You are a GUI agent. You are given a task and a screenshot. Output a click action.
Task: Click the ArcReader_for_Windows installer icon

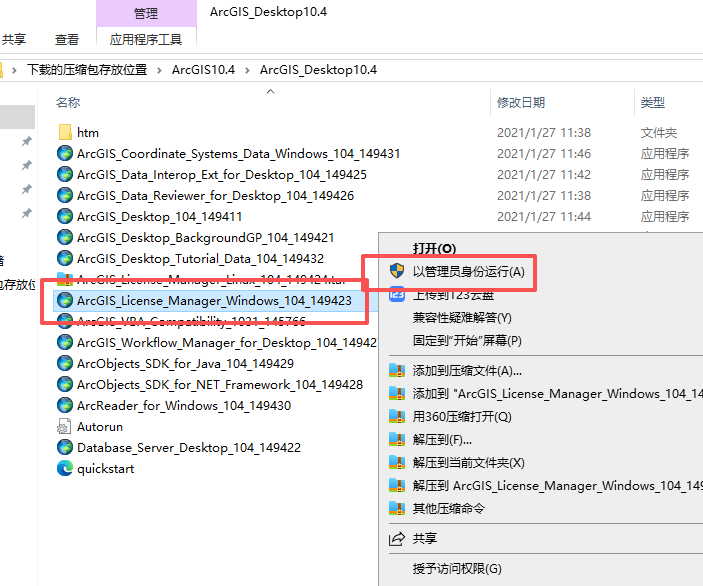point(65,405)
